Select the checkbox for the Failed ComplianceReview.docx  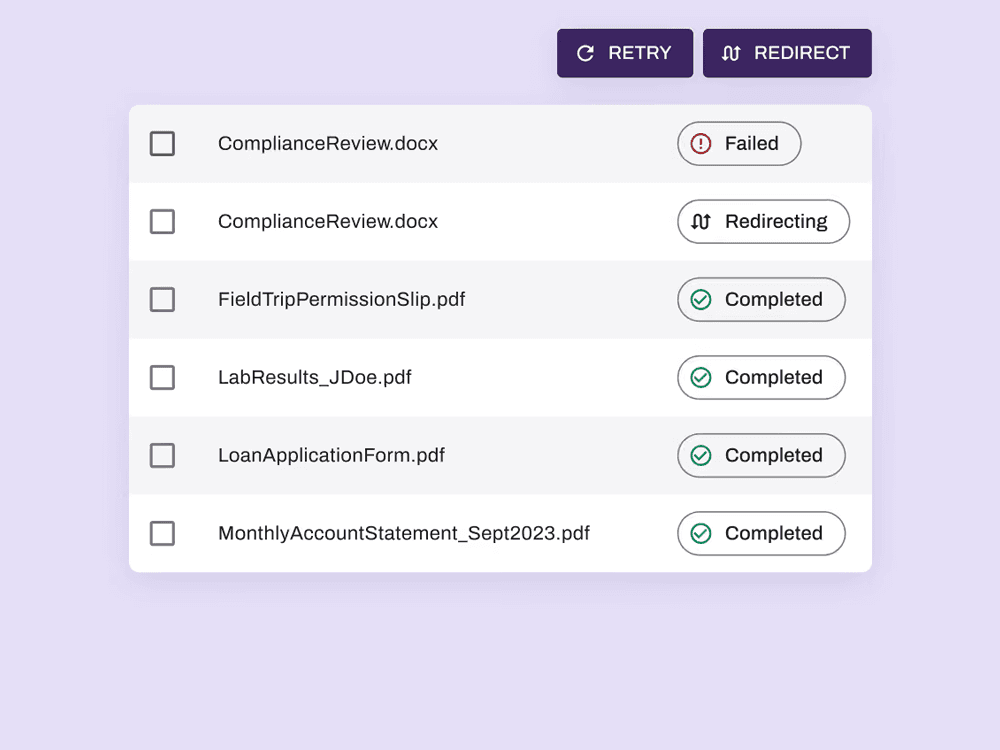(x=162, y=143)
